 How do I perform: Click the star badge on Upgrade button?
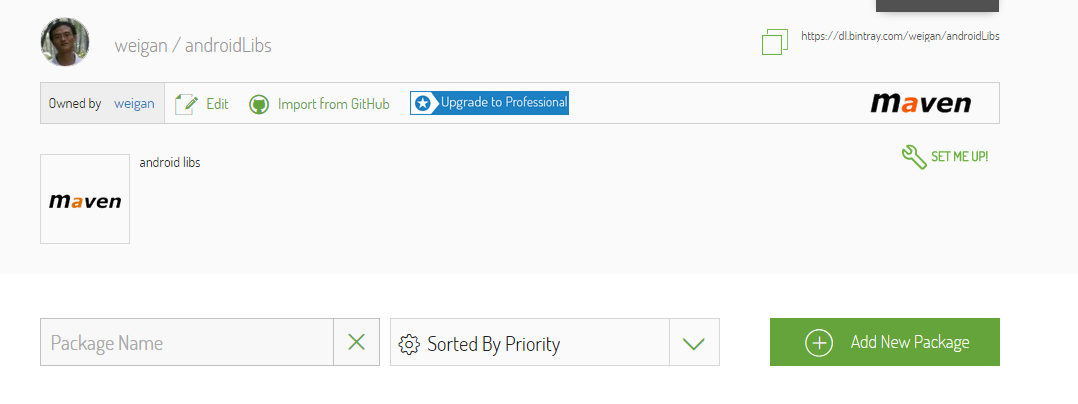click(424, 103)
